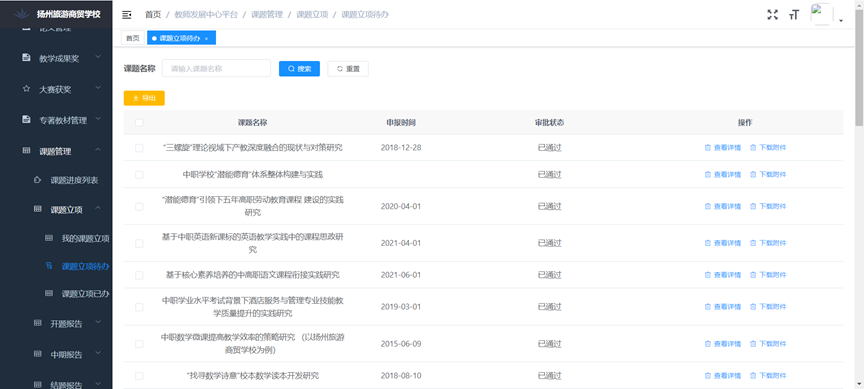Close the 课题立项待办 tab
The image size is (864, 389).
tap(206, 39)
